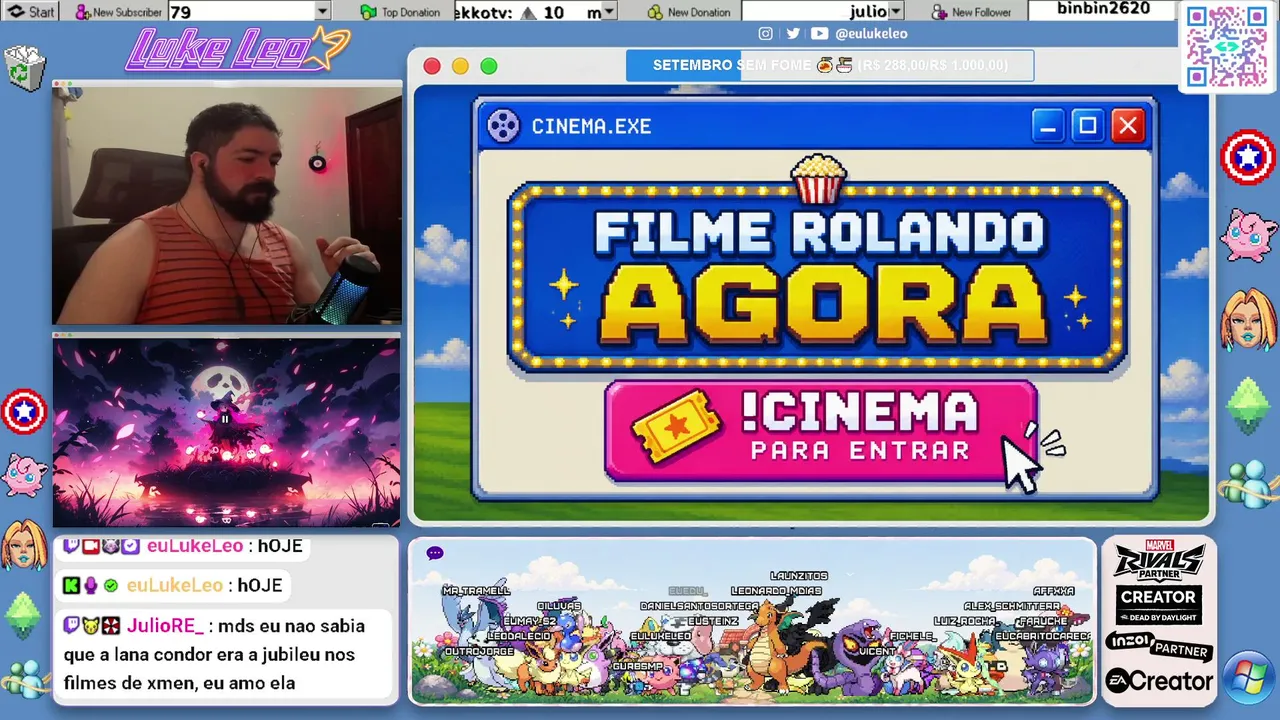Click the New Follower icon in top bar
Image resolution: width=1280 pixels, height=720 pixels.
click(x=940, y=12)
